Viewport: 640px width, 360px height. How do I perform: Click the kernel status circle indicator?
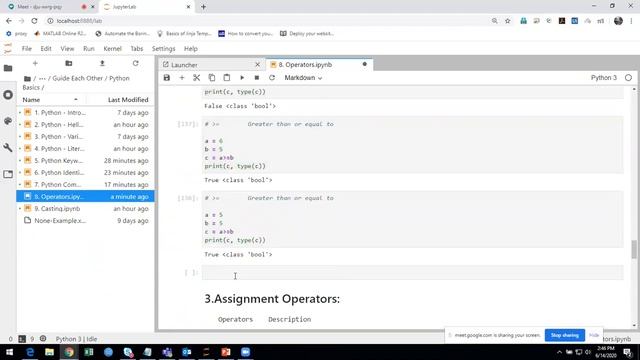point(628,78)
